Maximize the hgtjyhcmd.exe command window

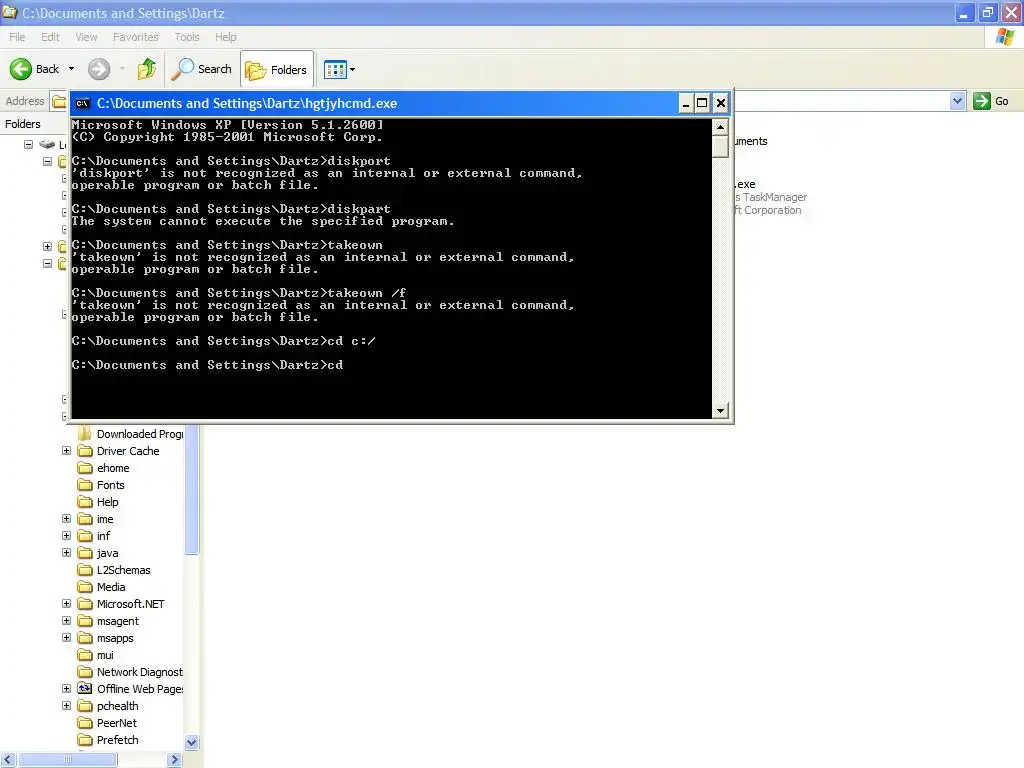tap(702, 103)
